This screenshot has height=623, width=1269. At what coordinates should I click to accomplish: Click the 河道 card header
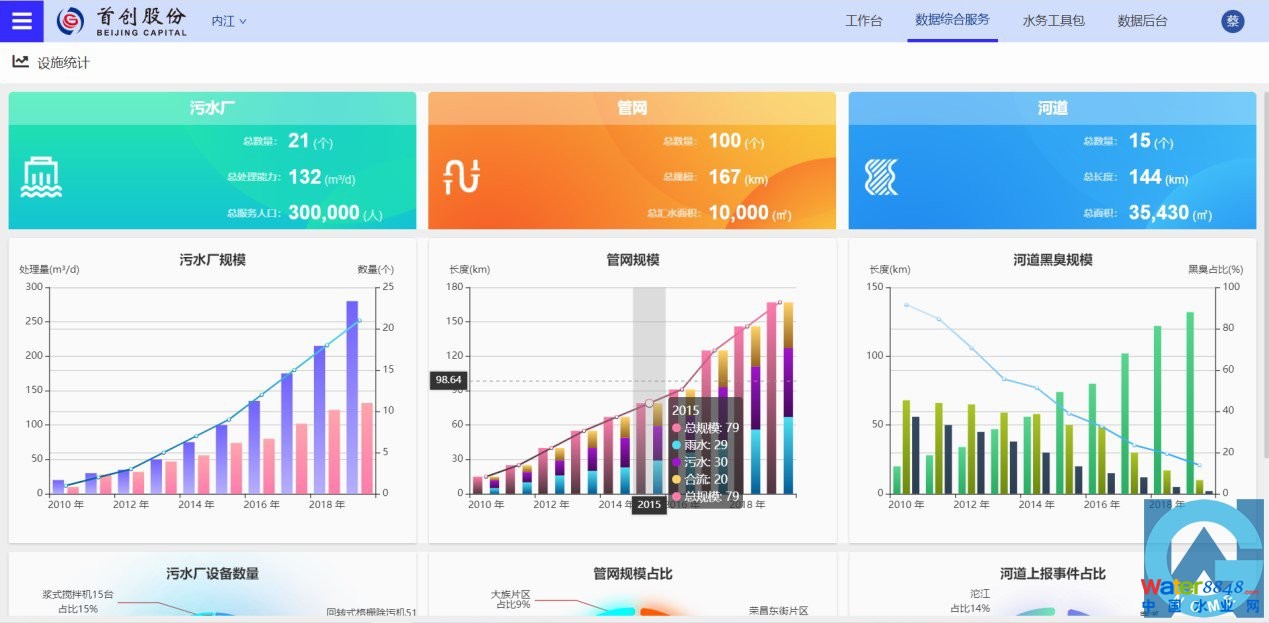[1052, 108]
